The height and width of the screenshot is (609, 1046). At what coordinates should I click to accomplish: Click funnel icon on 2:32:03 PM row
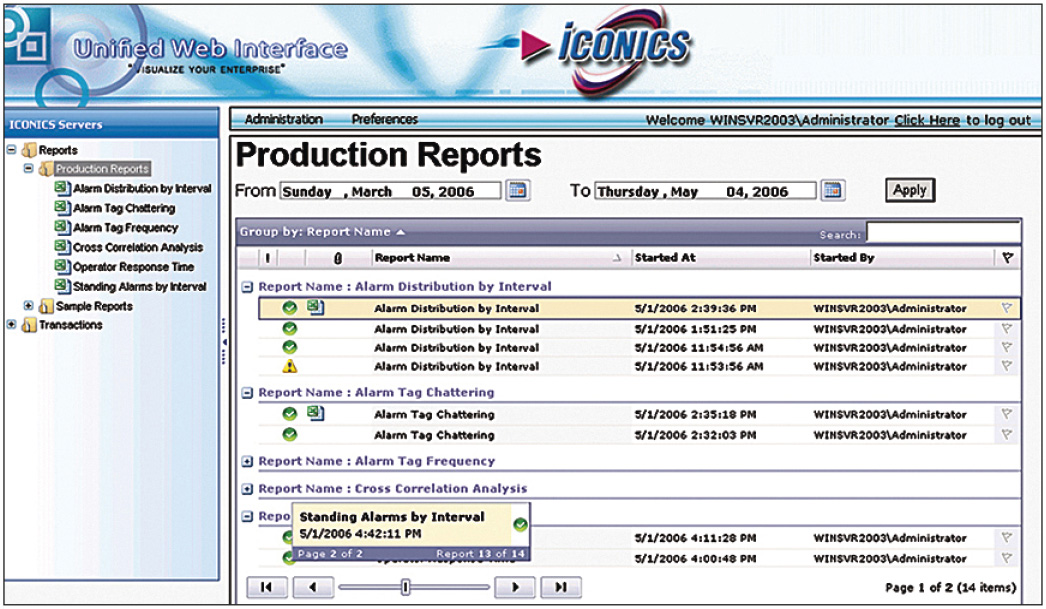tap(1007, 434)
